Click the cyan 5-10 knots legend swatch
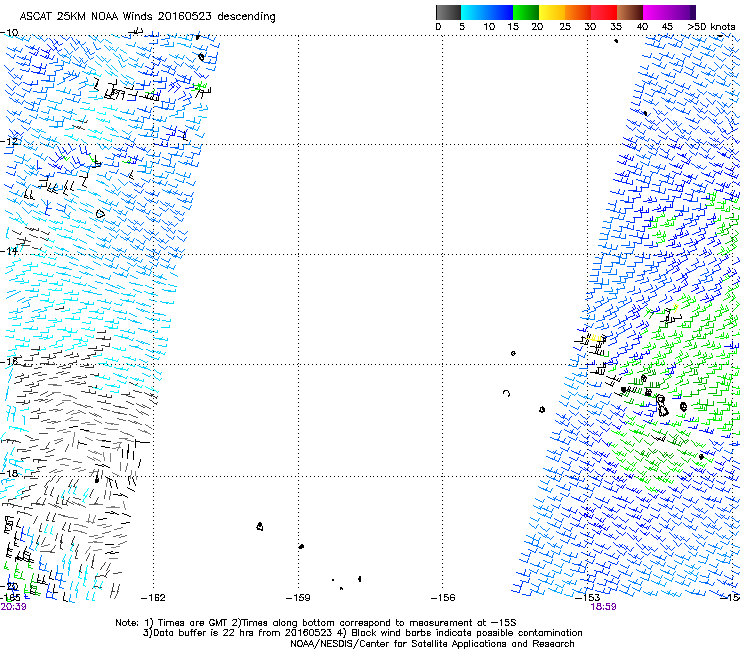This screenshot has width=740, height=650. [474, 12]
